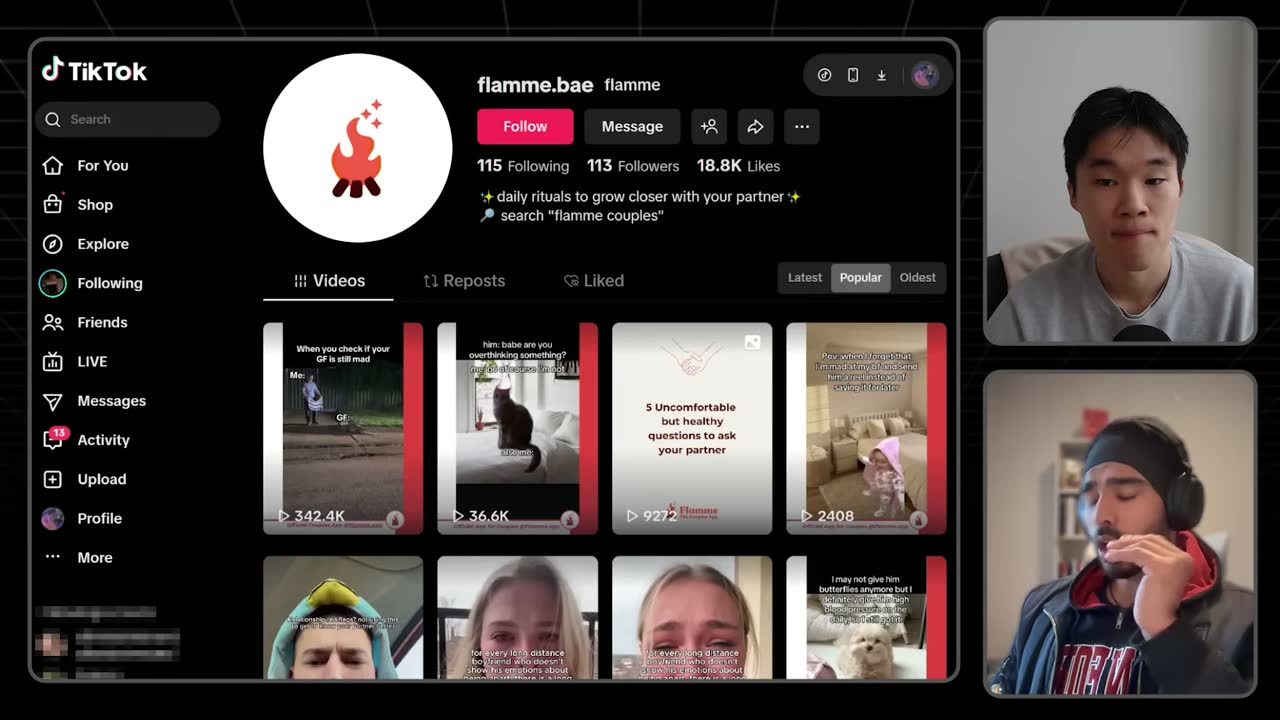Open the 115 Following list
This screenshot has height=720, width=1280.
point(523,166)
